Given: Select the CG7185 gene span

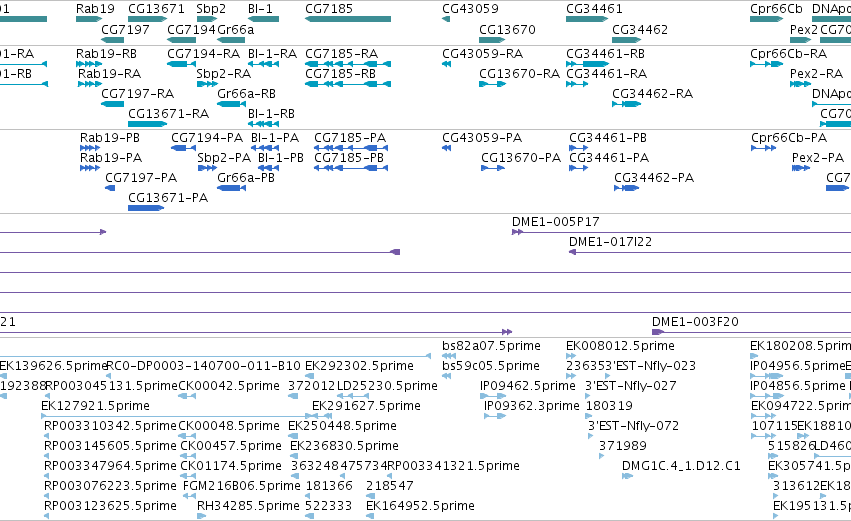Looking at the screenshot, I should [348, 19].
